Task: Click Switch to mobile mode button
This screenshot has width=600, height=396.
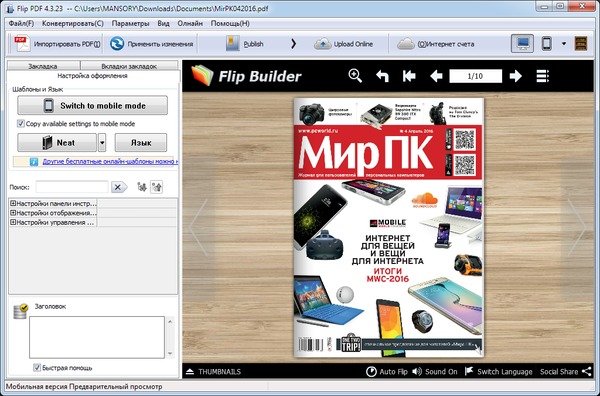Action: 92,105
